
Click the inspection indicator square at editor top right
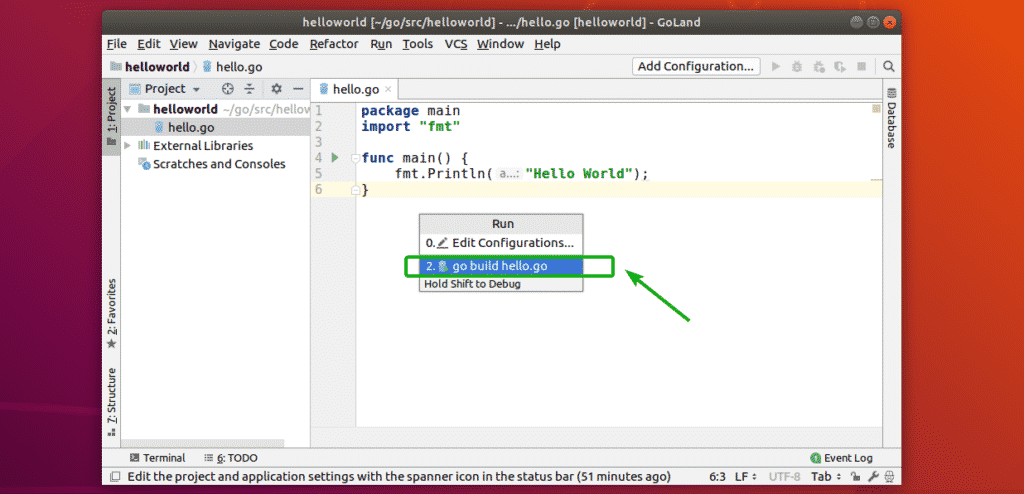876,109
